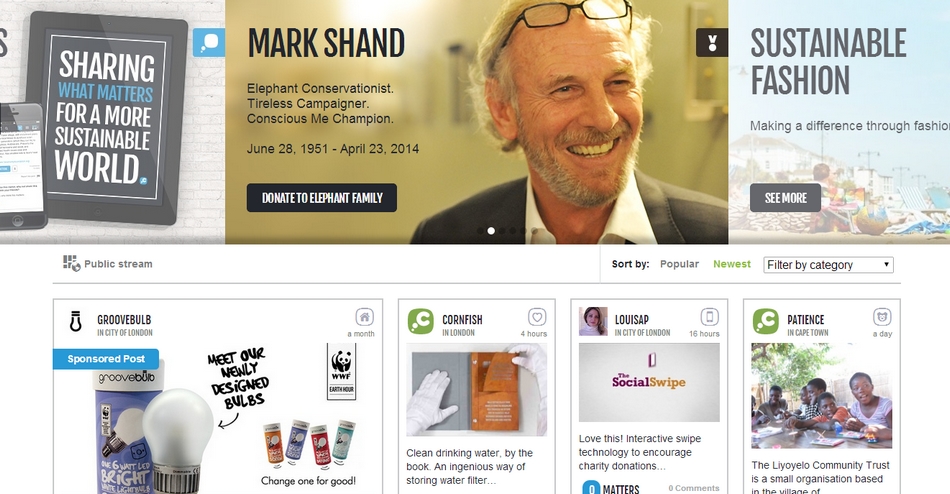The width and height of the screenshot is (950, 494).
Task: Click the See More button
Action: click(785, 198)
